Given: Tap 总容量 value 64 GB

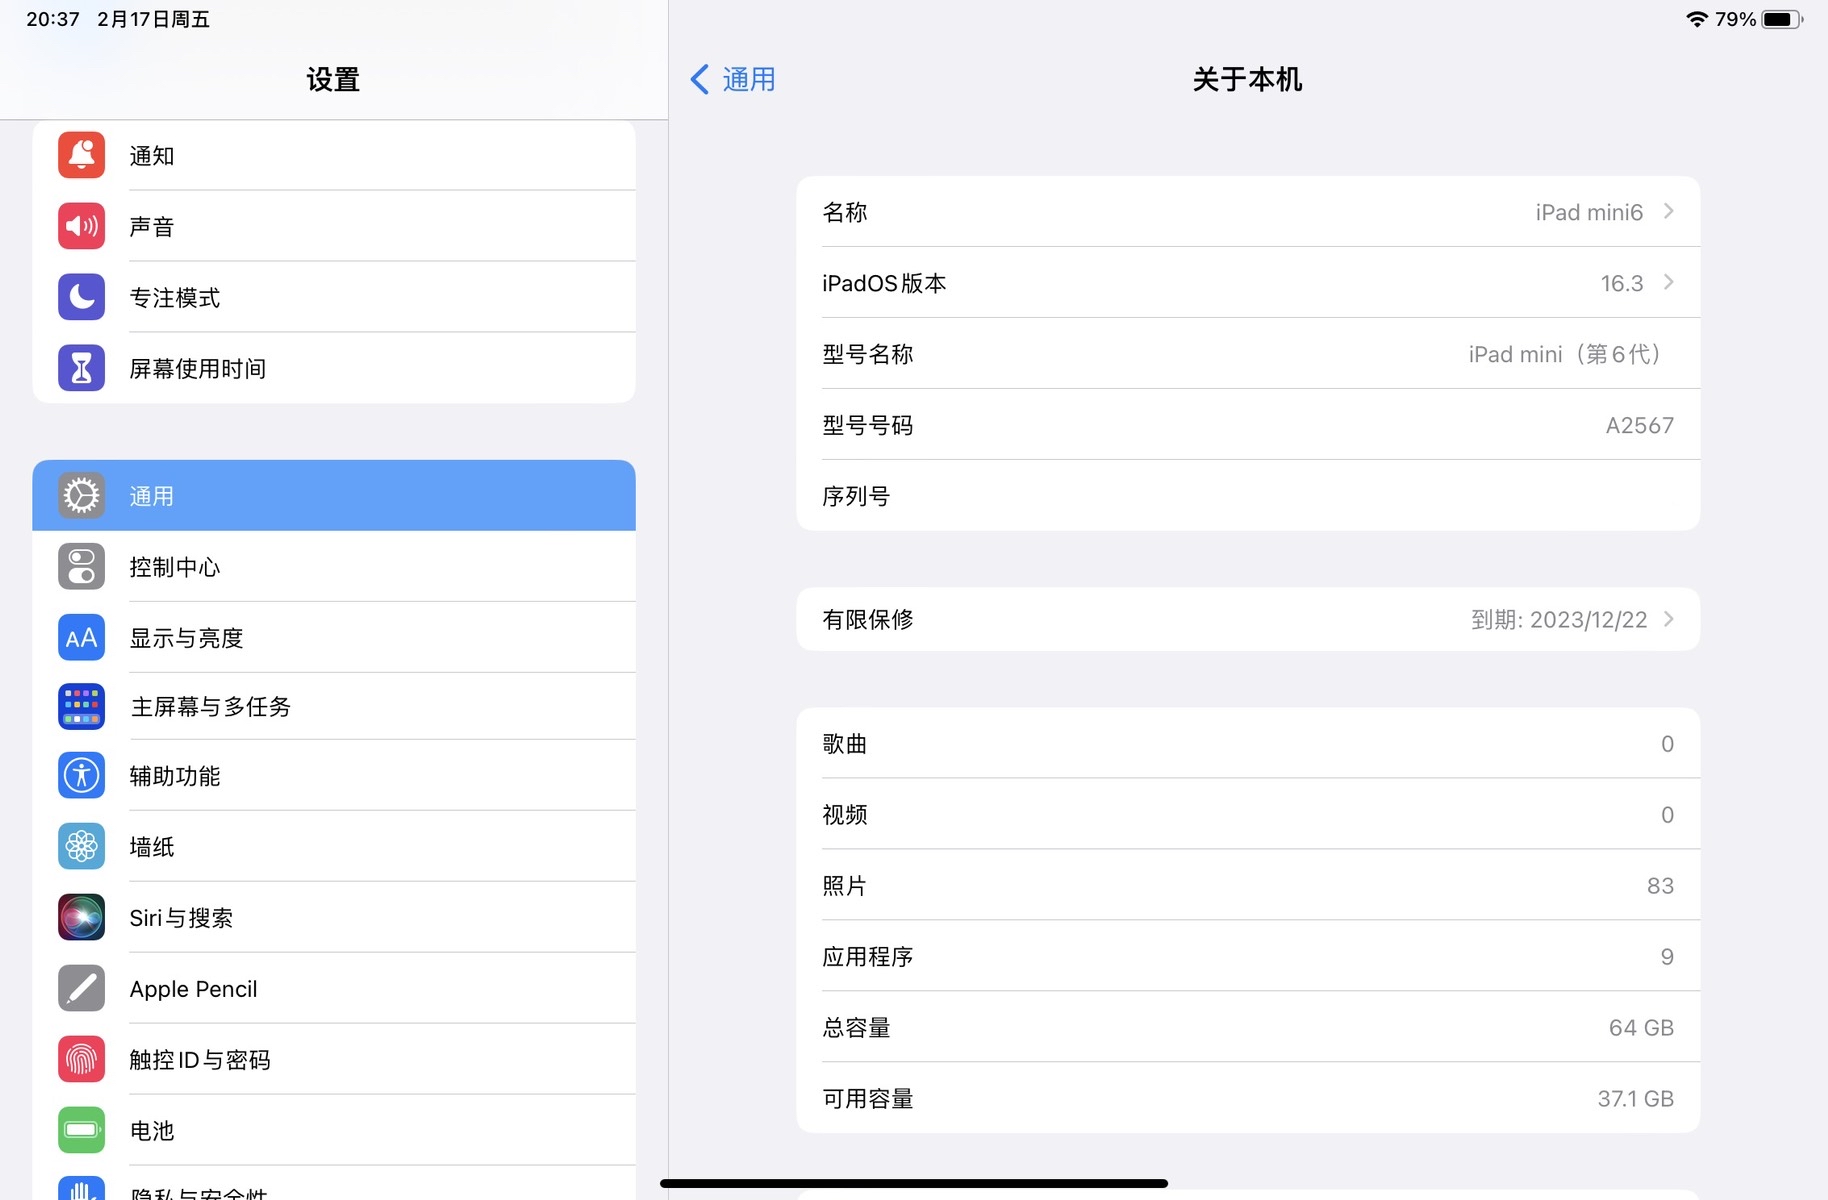Looking at the screenshot, I should (x=1641, y=1028).
